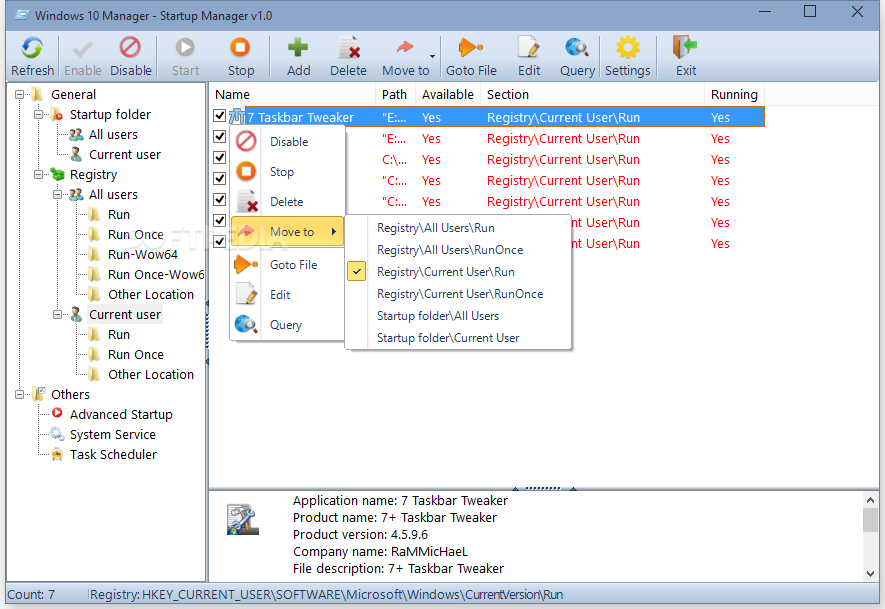
Task: Toggle the seventh list row checkbox
Action: click(x=220, y=241)
